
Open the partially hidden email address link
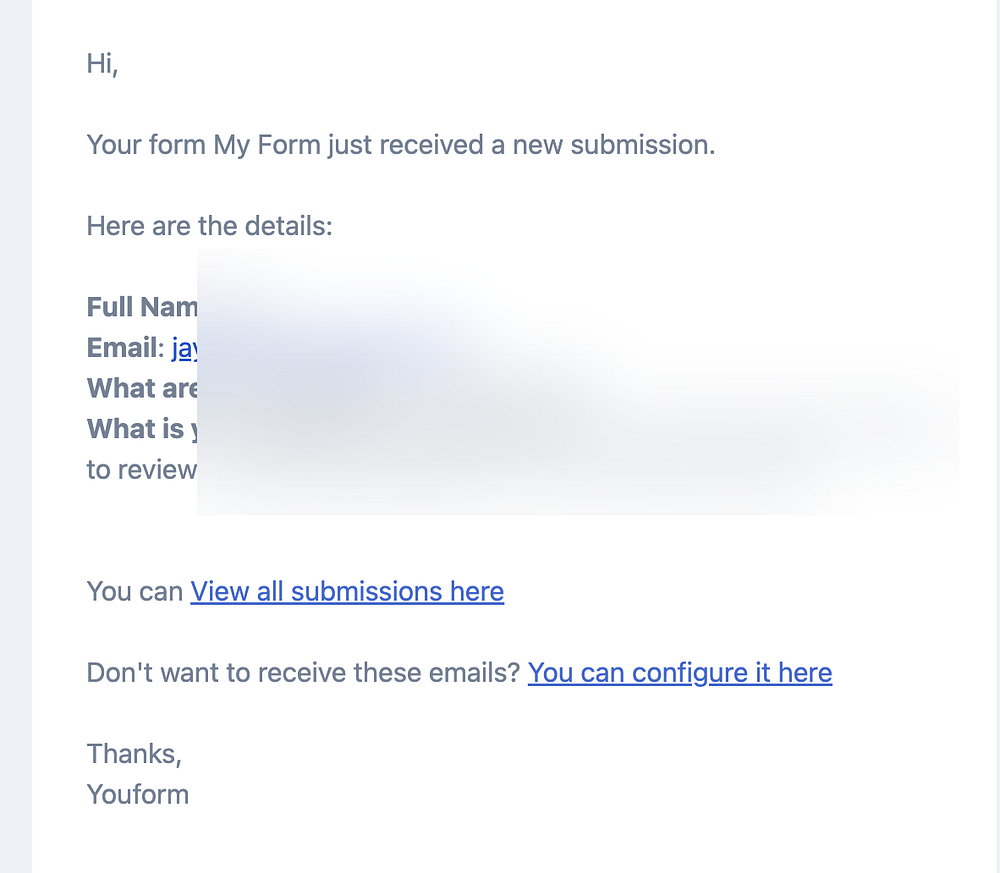tap(185, 348)
